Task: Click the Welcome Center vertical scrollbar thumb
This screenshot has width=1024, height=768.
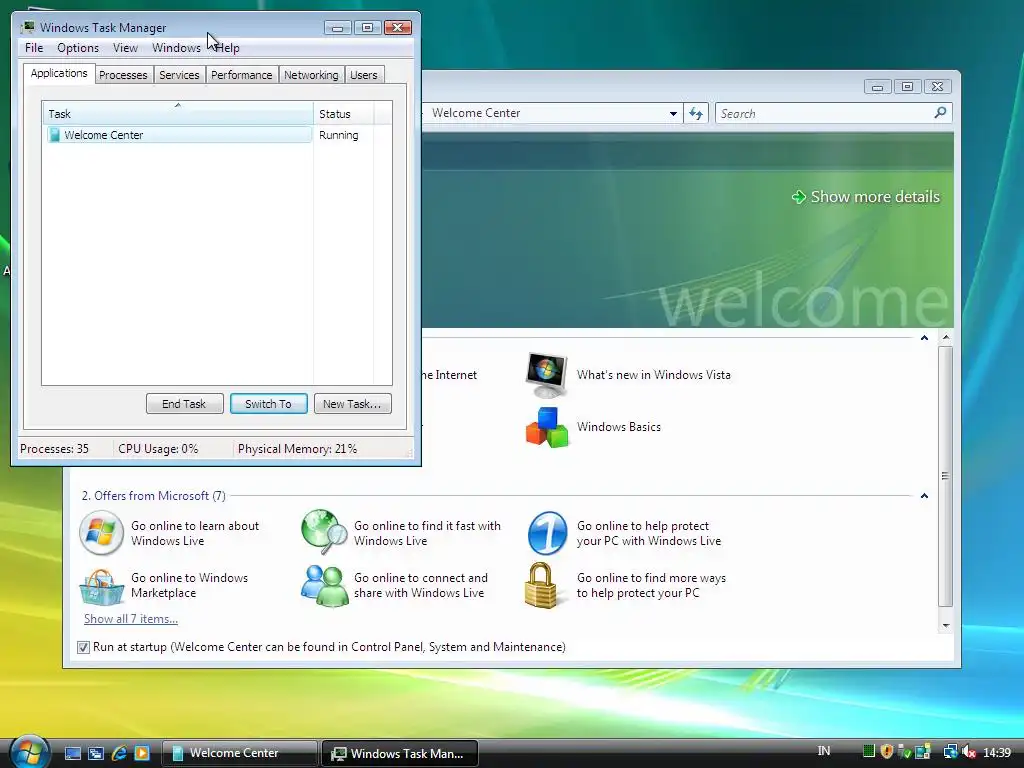Action: [x=946, y=476]
